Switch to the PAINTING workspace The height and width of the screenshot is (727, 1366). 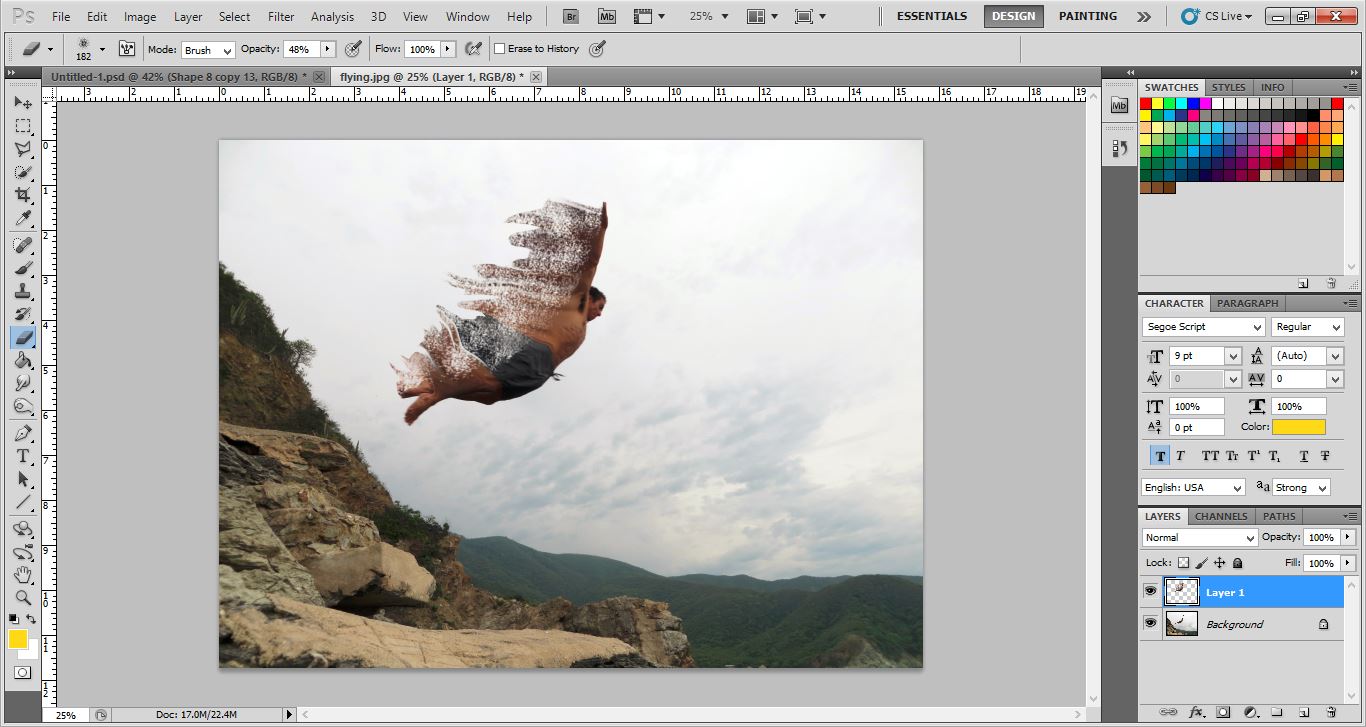pyautogui.click(x=1088, y=16)
